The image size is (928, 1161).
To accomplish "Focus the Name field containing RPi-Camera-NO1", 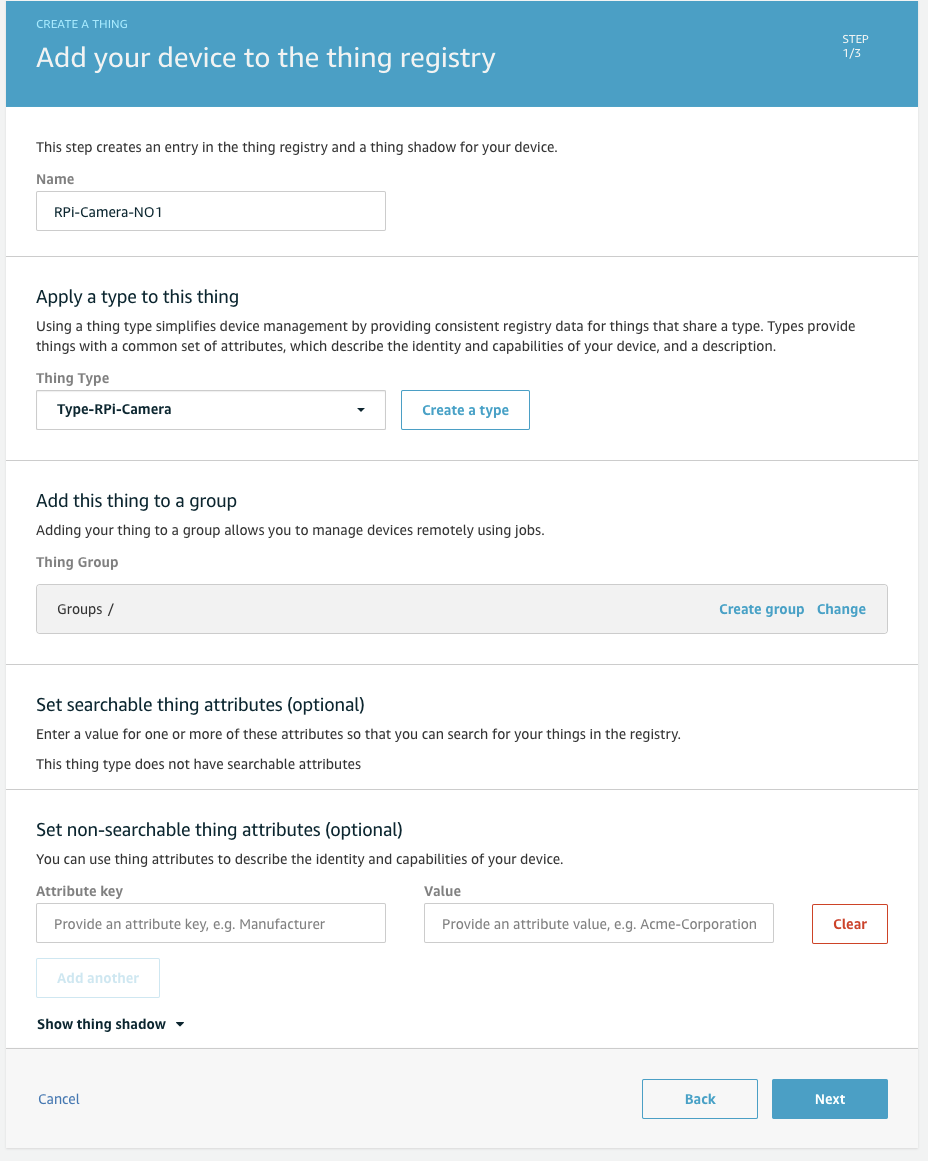I will pos(211,211).
